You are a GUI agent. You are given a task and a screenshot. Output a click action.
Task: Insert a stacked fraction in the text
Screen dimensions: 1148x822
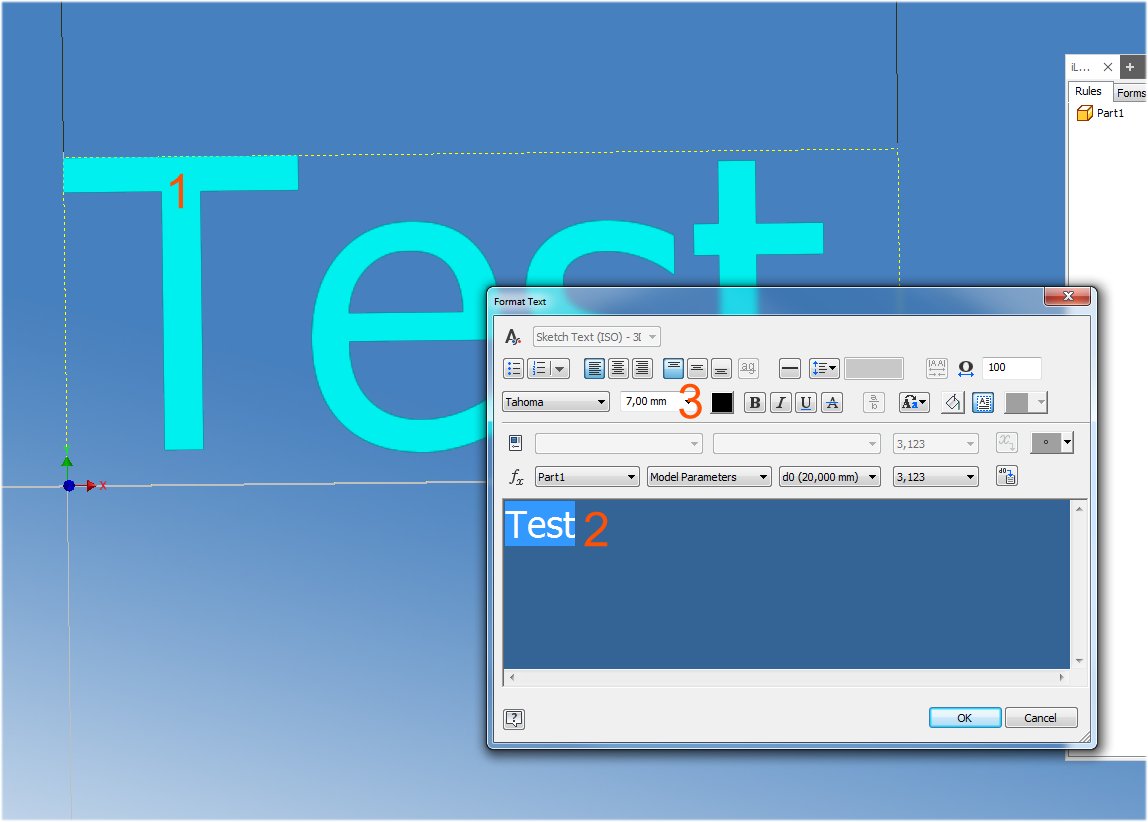(872, 402)
